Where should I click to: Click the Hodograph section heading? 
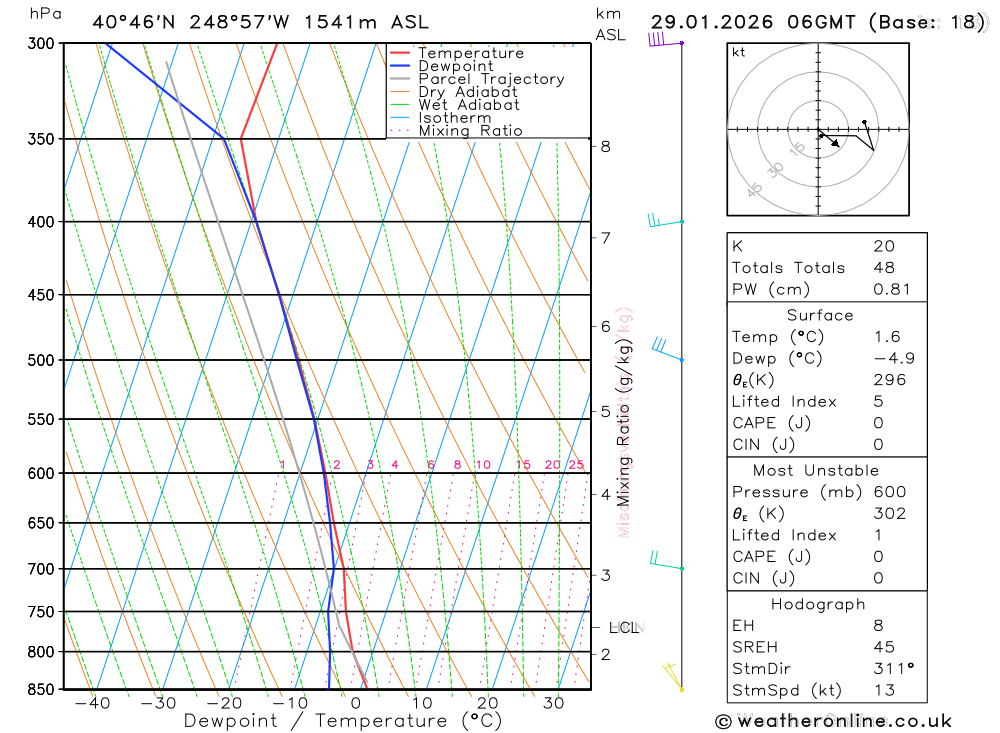(818, 604)
